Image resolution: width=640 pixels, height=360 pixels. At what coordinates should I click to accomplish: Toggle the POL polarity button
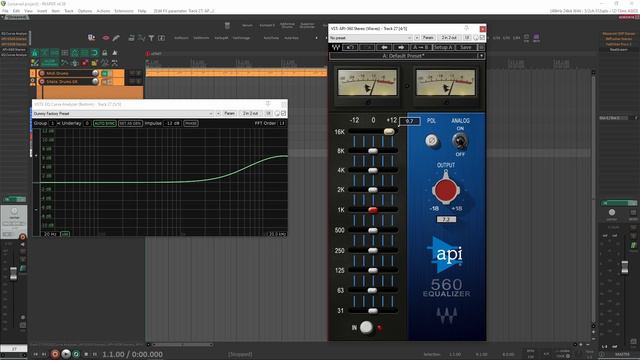tap(431, 140)
